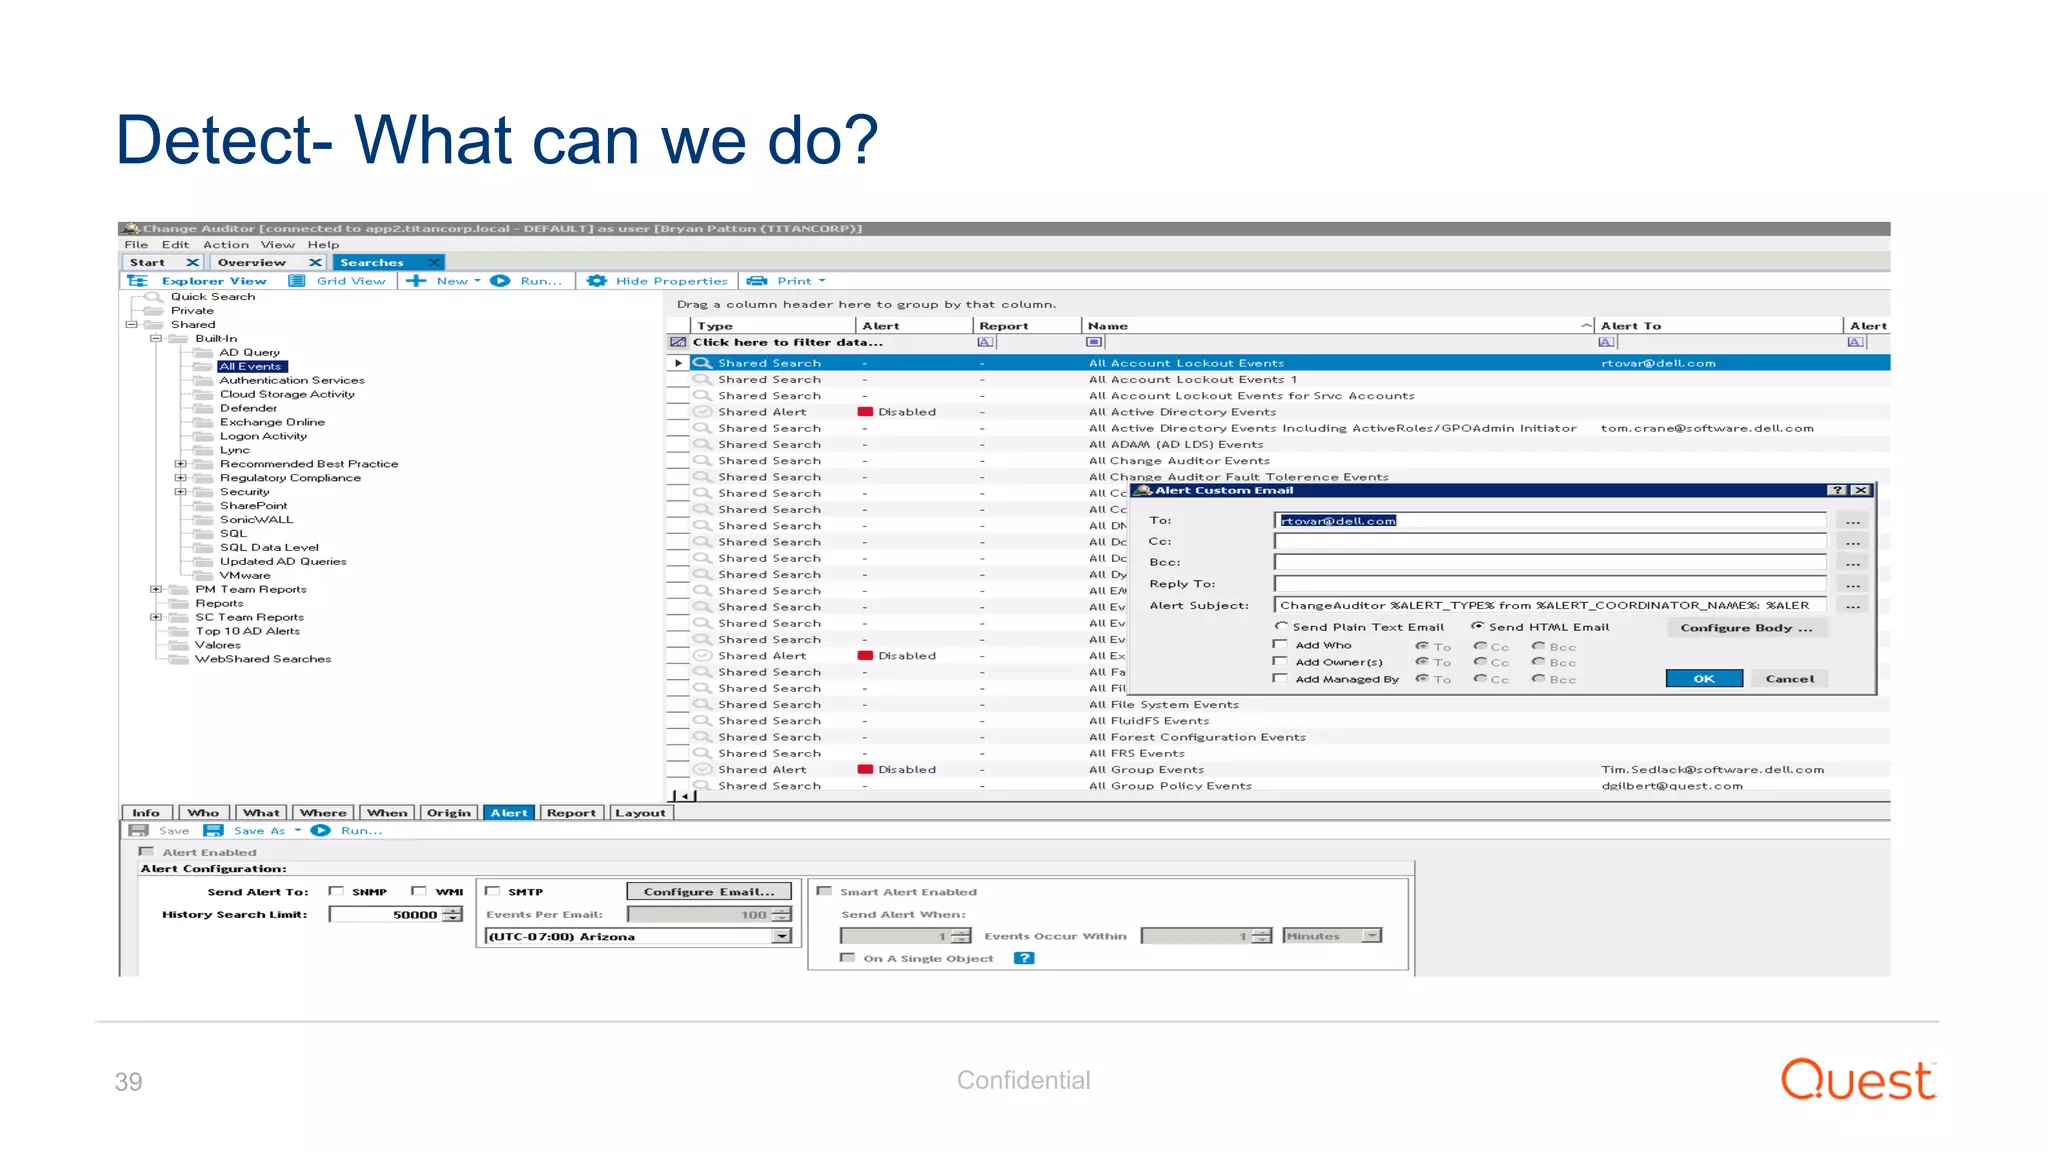Click the Quick Search magnifier icon
This screenshot has width=2048, height=1152.
pos(153,297)
